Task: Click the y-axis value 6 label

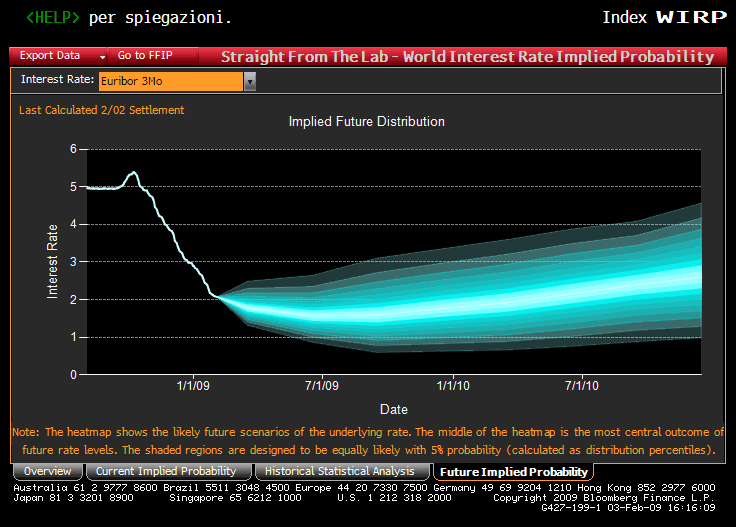Action: pos(73,149)
